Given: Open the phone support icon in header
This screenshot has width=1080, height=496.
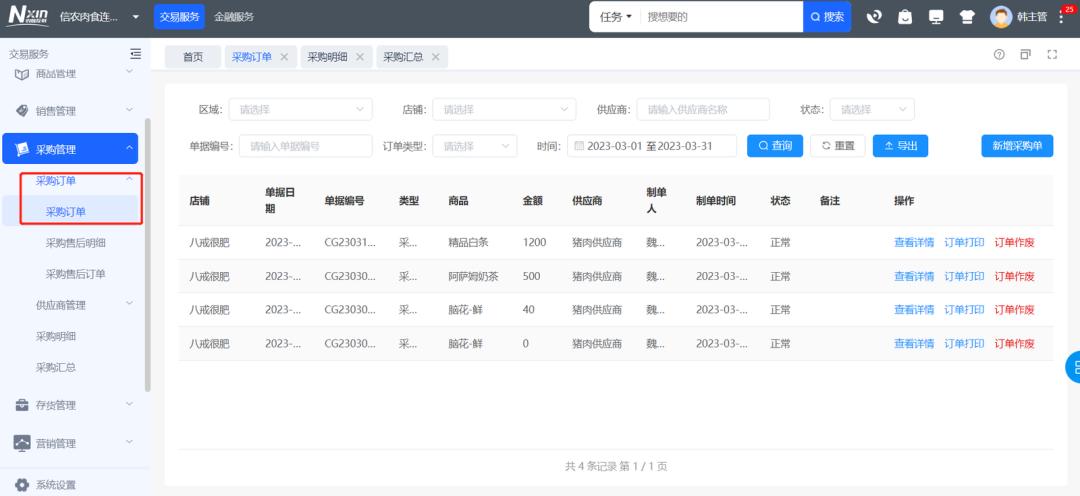Looking at the screenshot, I should [x=875, y=17].
